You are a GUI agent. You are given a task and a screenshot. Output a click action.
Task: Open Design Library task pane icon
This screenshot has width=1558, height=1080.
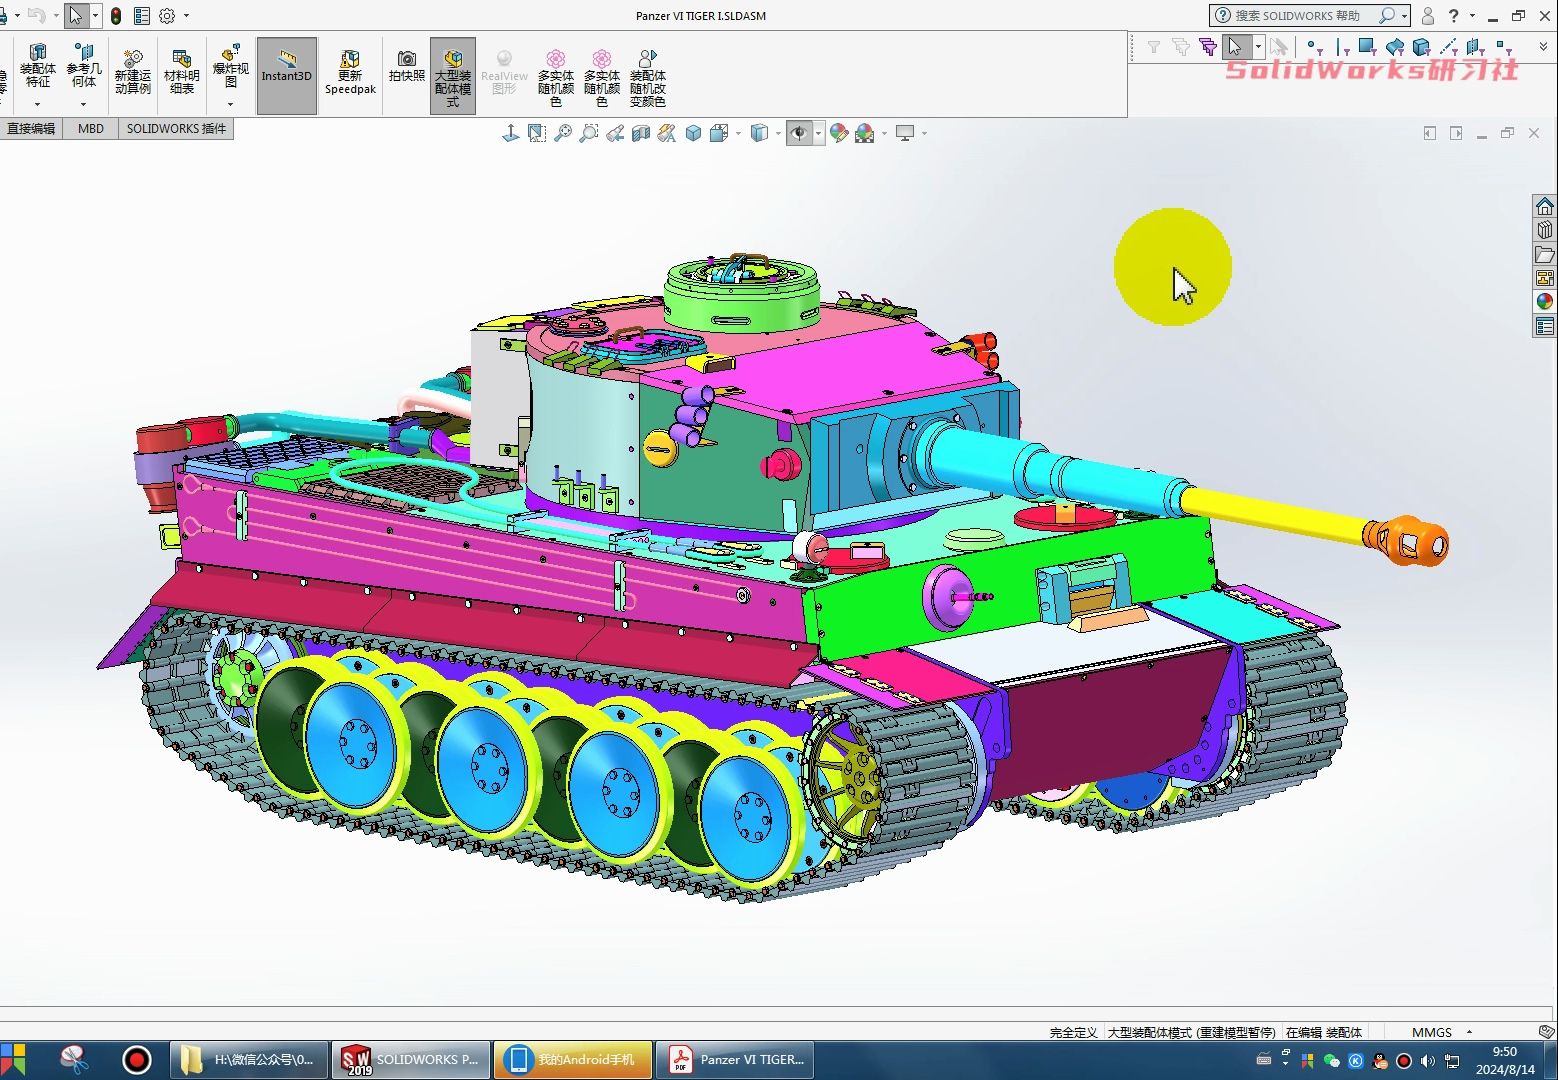pos(1545,230)
